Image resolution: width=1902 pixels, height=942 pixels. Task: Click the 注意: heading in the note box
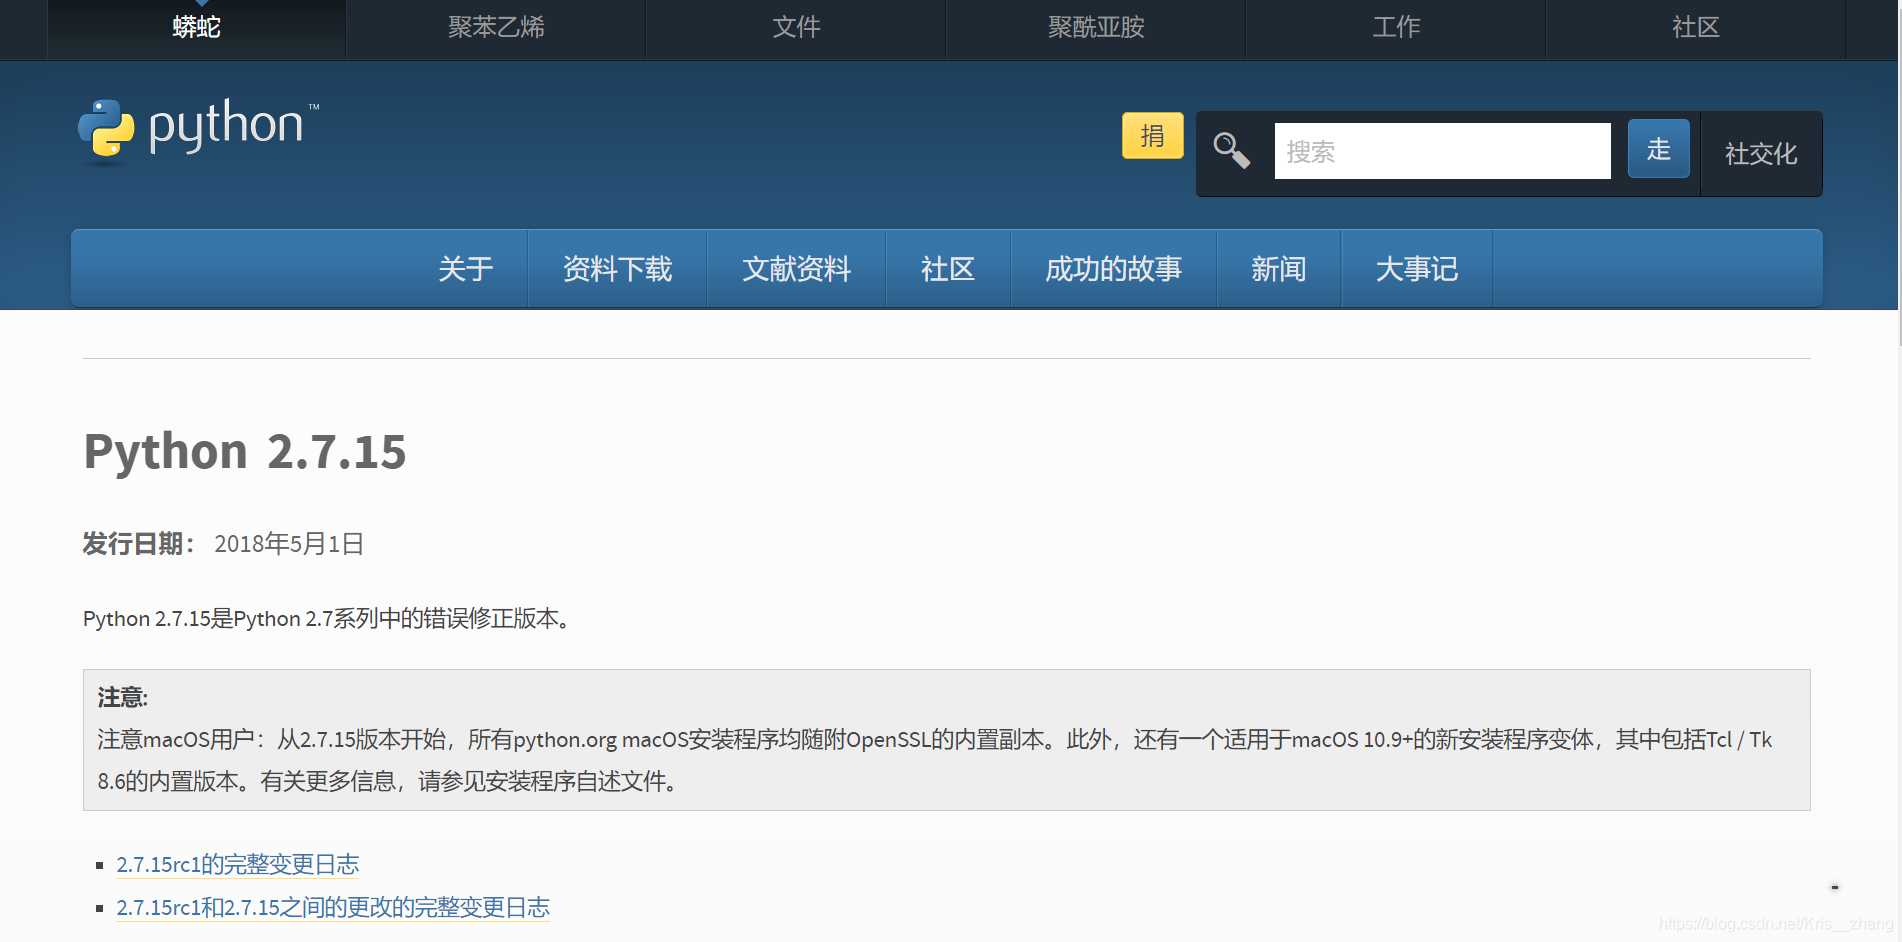(123, 697)
